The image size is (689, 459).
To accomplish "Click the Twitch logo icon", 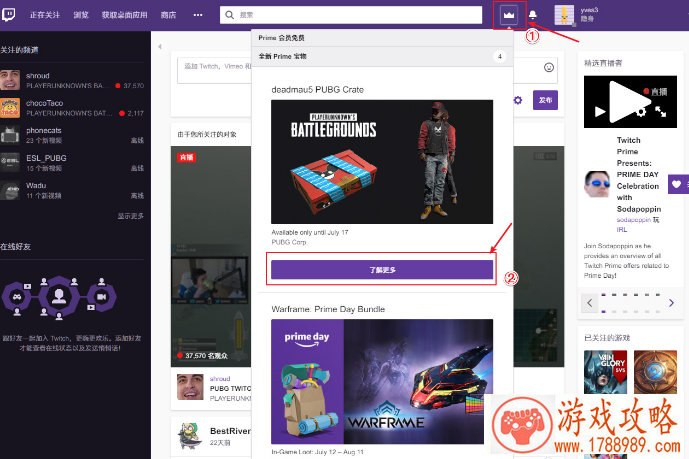I will 11,15.
